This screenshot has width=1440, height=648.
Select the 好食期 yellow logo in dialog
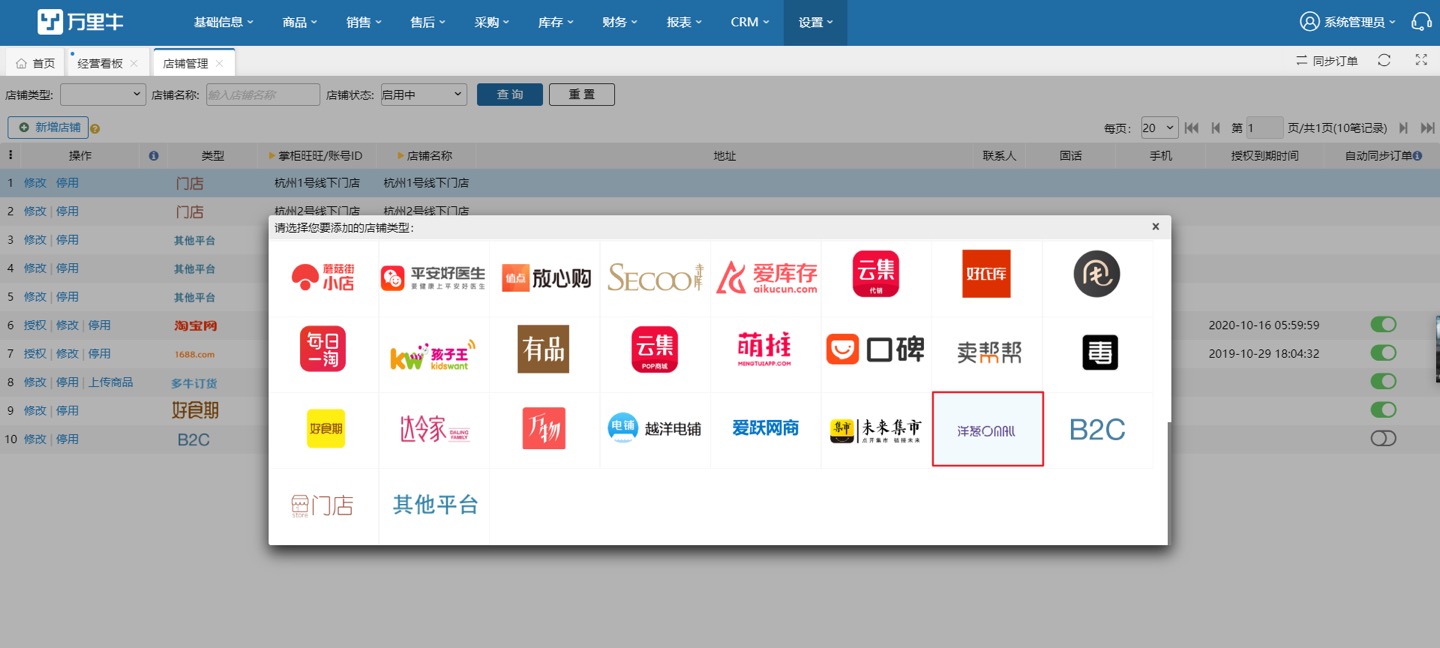pos(326,429)
